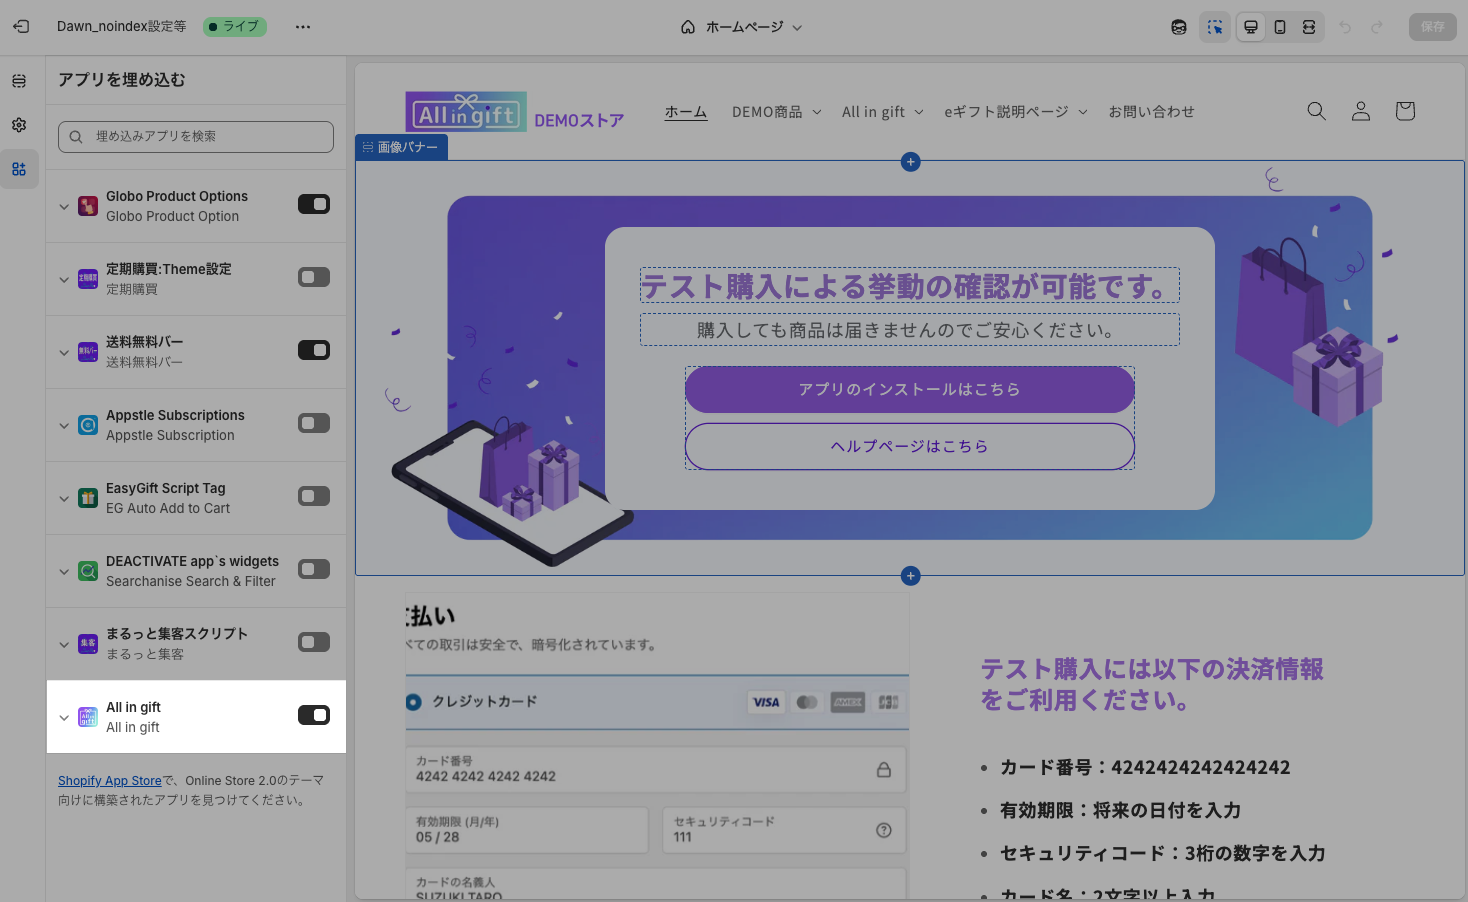Expand the まるっと集客スクリプト row chevron

pos(64,645)
